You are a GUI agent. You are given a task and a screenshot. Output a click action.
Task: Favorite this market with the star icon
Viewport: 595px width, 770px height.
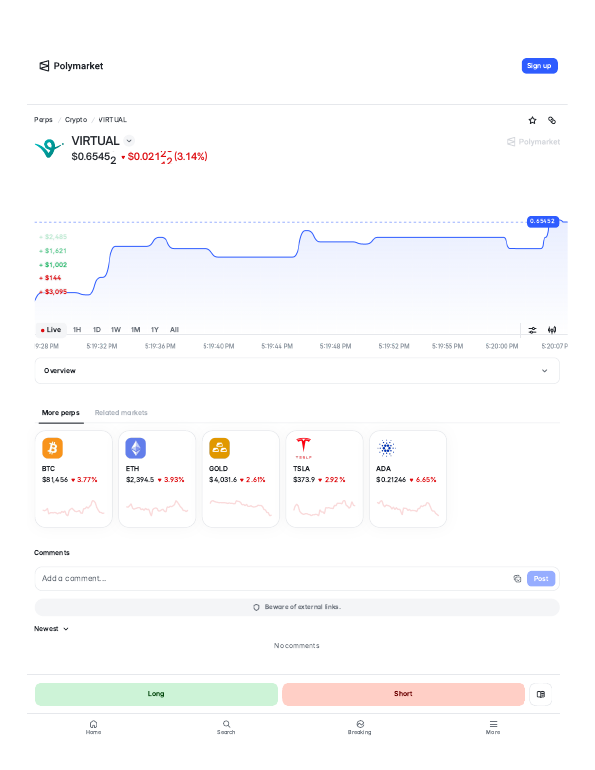(532, 120)
